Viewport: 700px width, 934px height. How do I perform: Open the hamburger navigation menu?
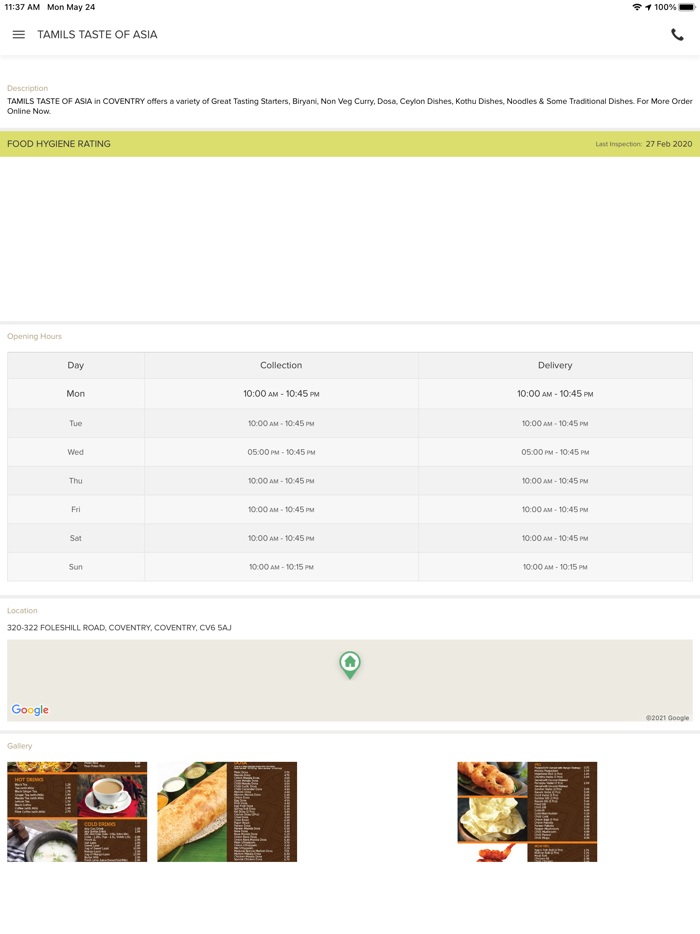pyautogui.click(x=18, y=35)
